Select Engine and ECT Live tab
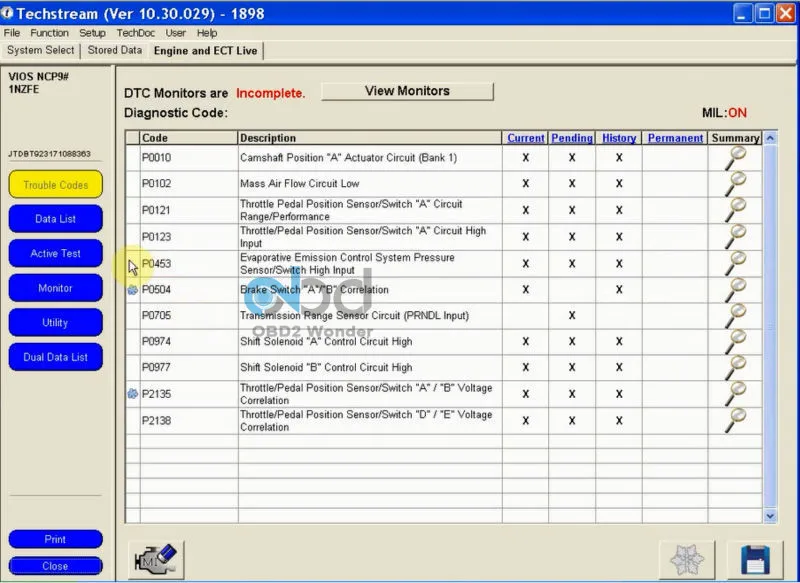 [206, 50]
